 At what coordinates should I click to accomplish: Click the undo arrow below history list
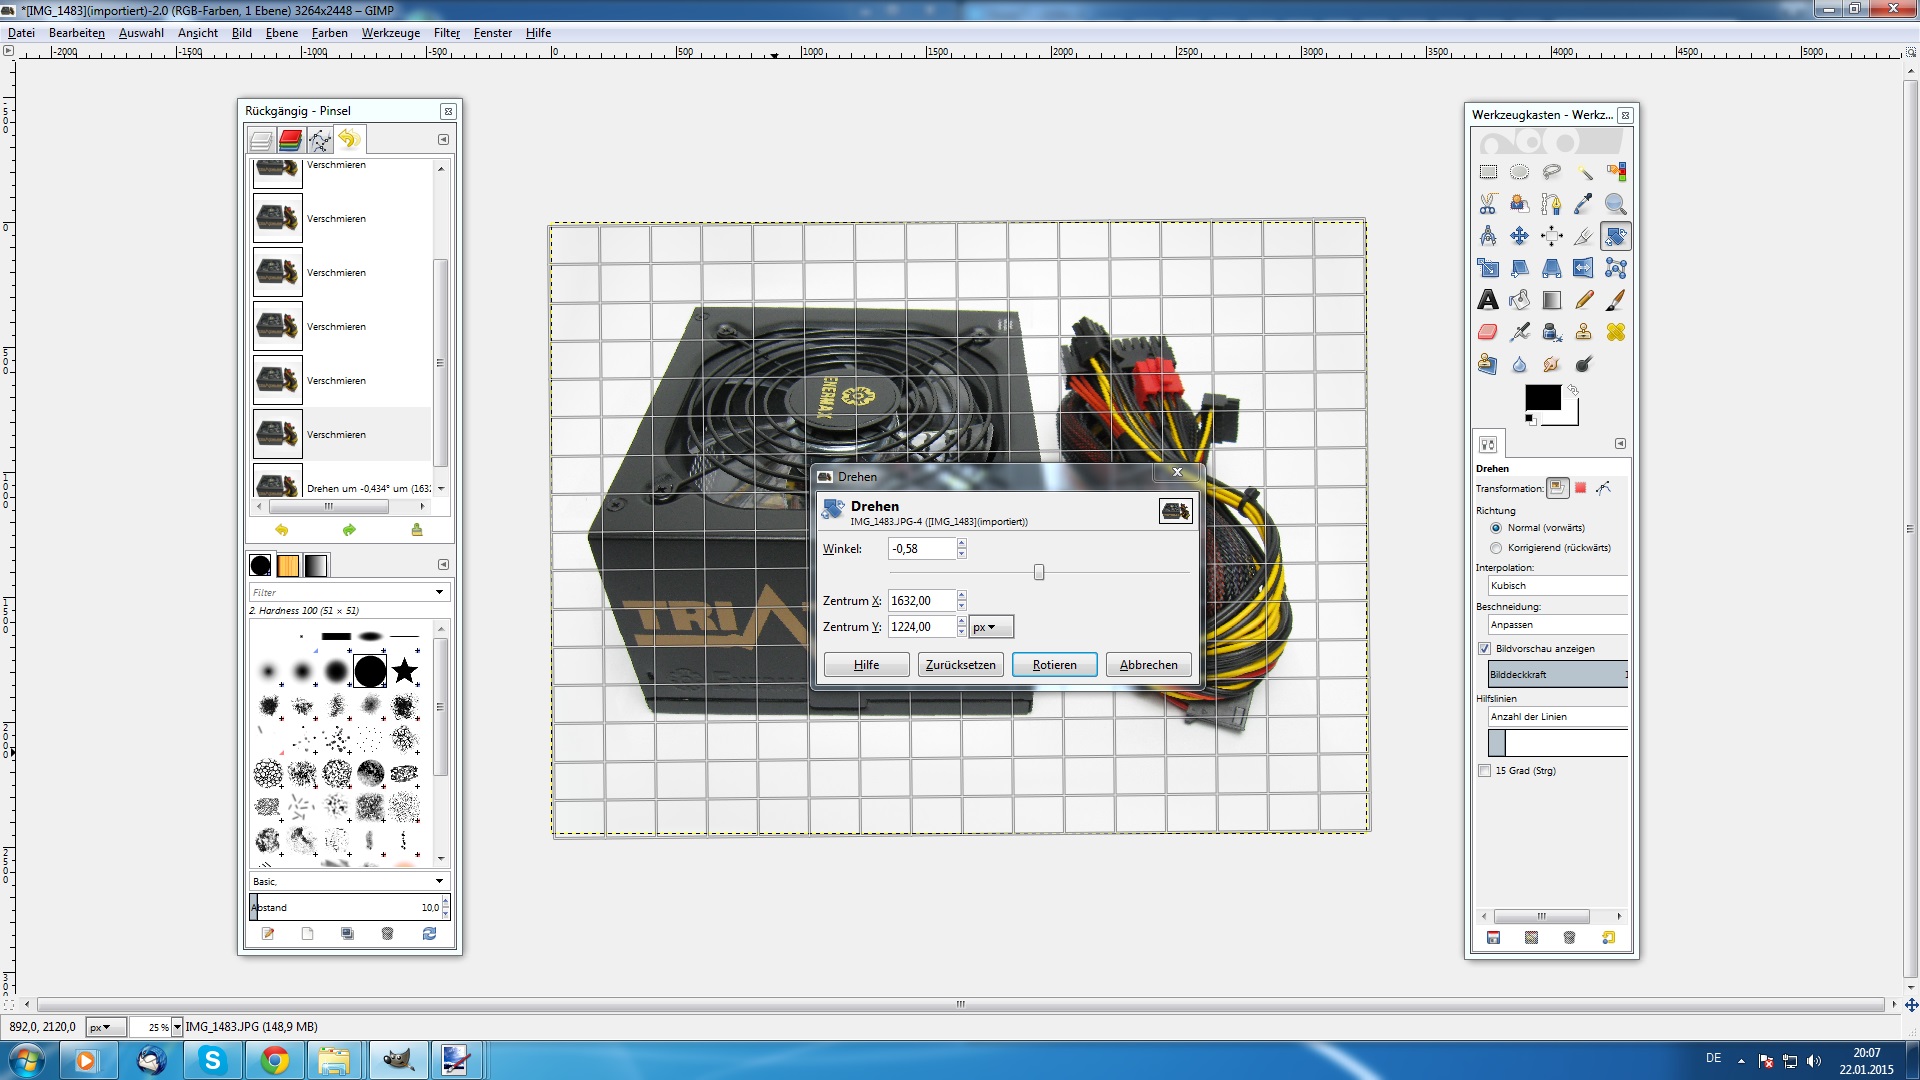(x=281, y=530)
